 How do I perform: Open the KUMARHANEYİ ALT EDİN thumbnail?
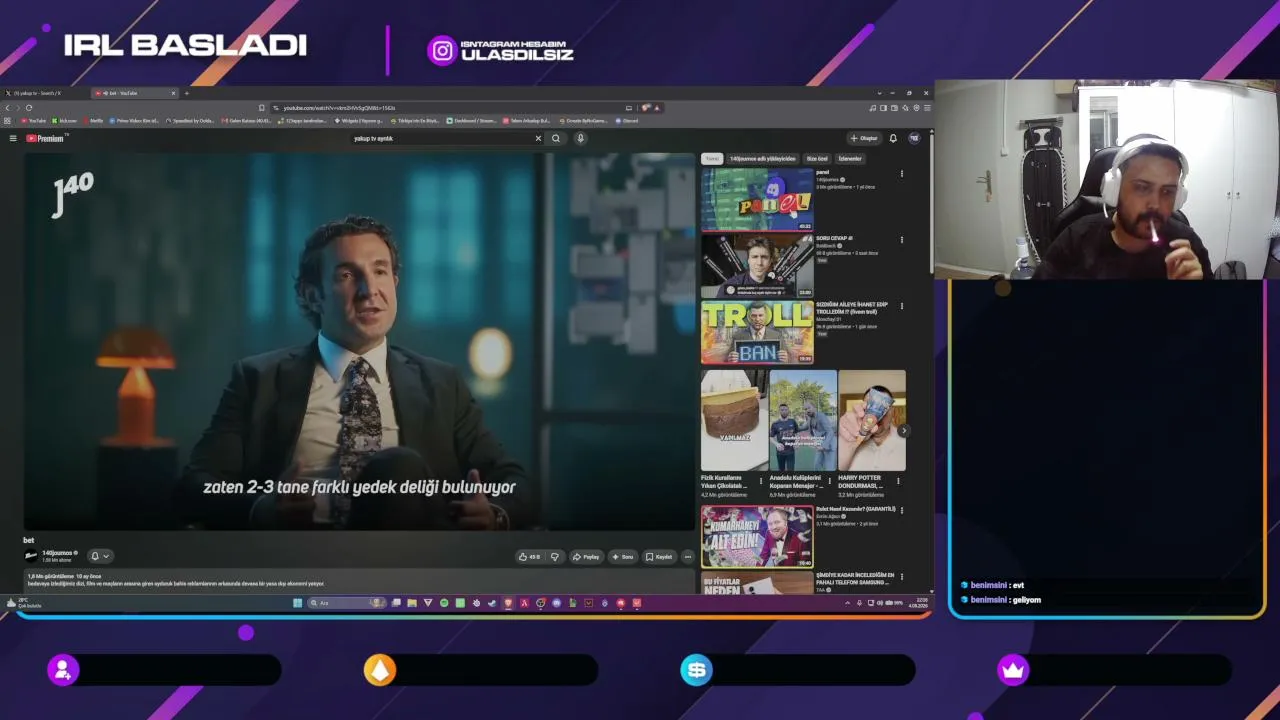coord(757,537)
